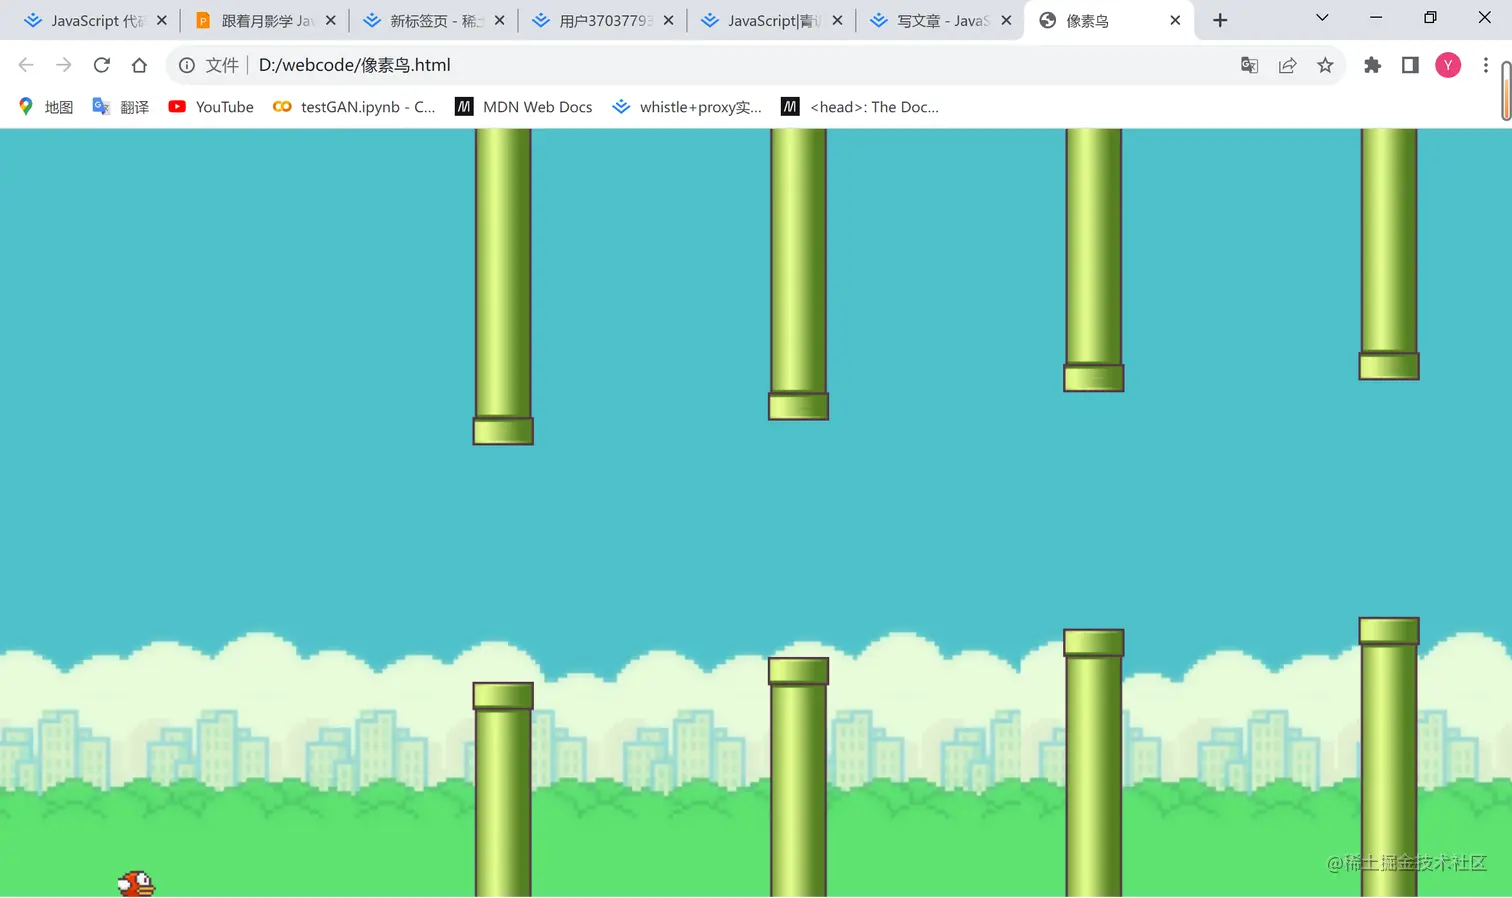Close the 用户3703779 tab
Viewport: 1512px width, 898px height.
click(x=669, y=20)
